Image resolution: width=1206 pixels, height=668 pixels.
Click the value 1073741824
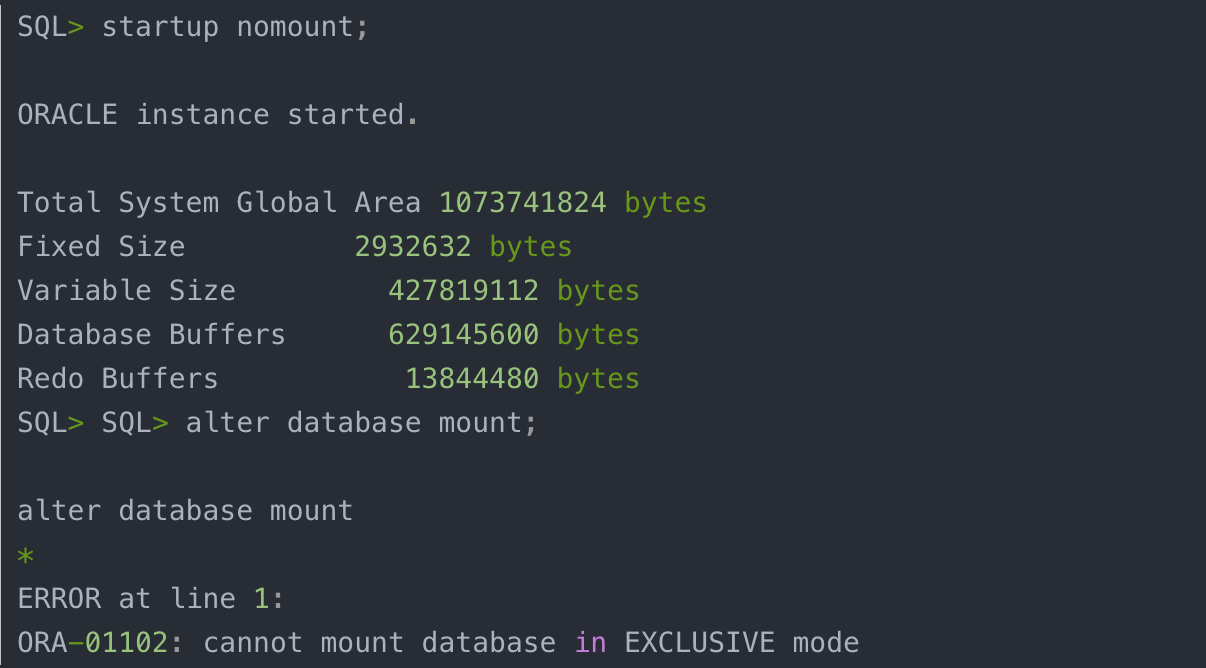(522, 202)
